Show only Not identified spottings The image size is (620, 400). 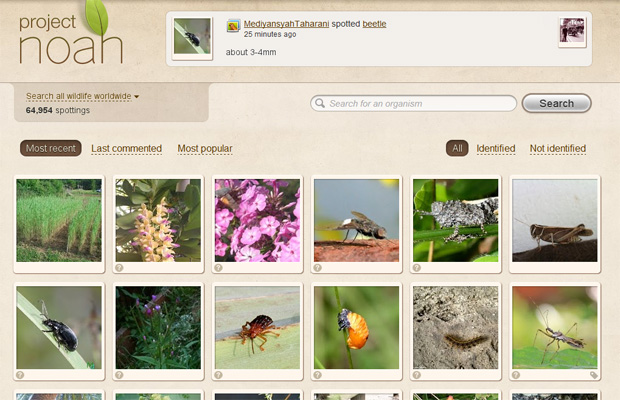557,149
